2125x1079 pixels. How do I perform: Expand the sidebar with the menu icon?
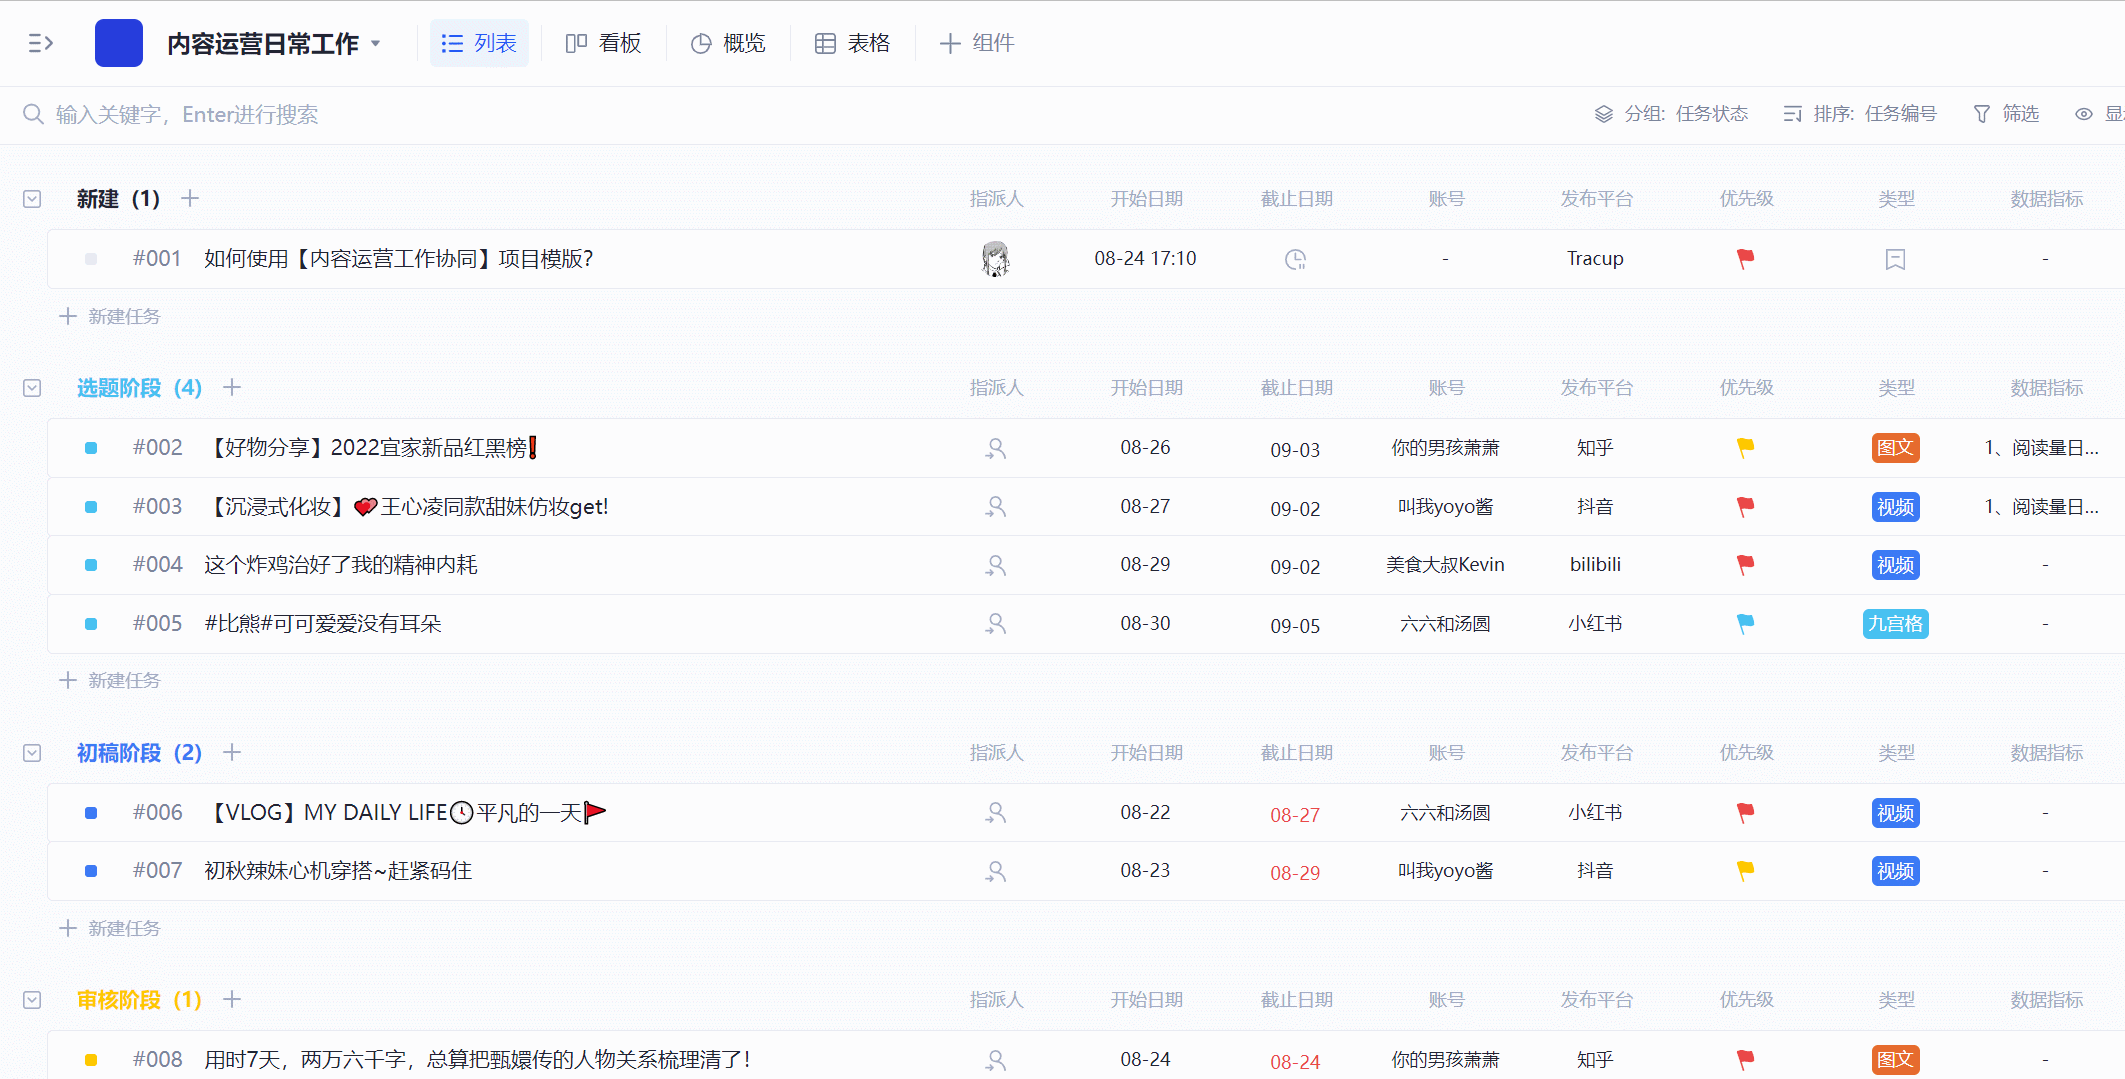(40, 43)
